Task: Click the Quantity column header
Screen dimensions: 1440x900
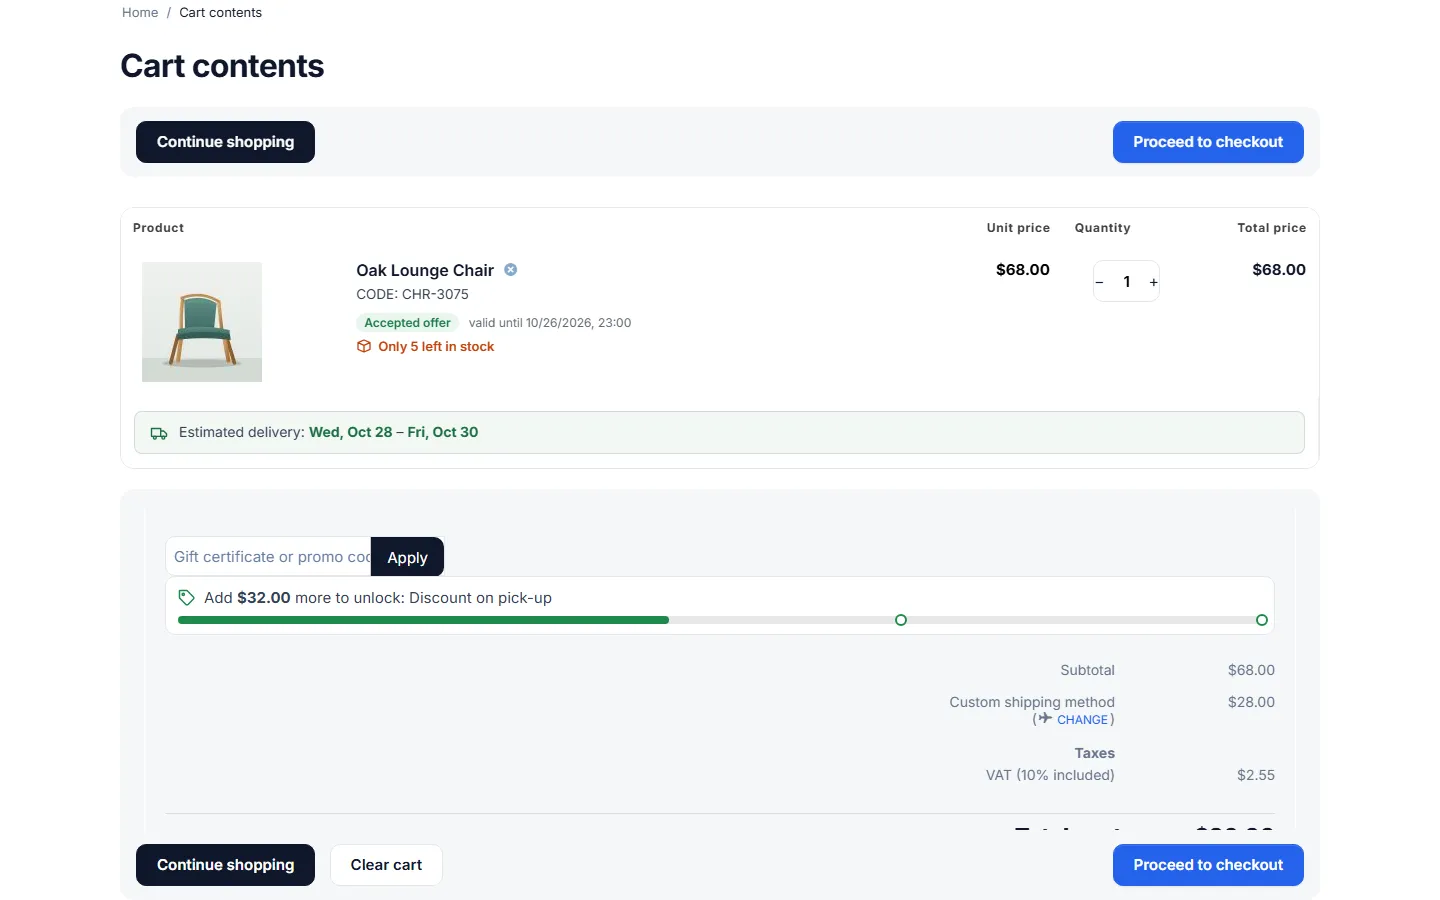Action: (x=1102, y=228)
